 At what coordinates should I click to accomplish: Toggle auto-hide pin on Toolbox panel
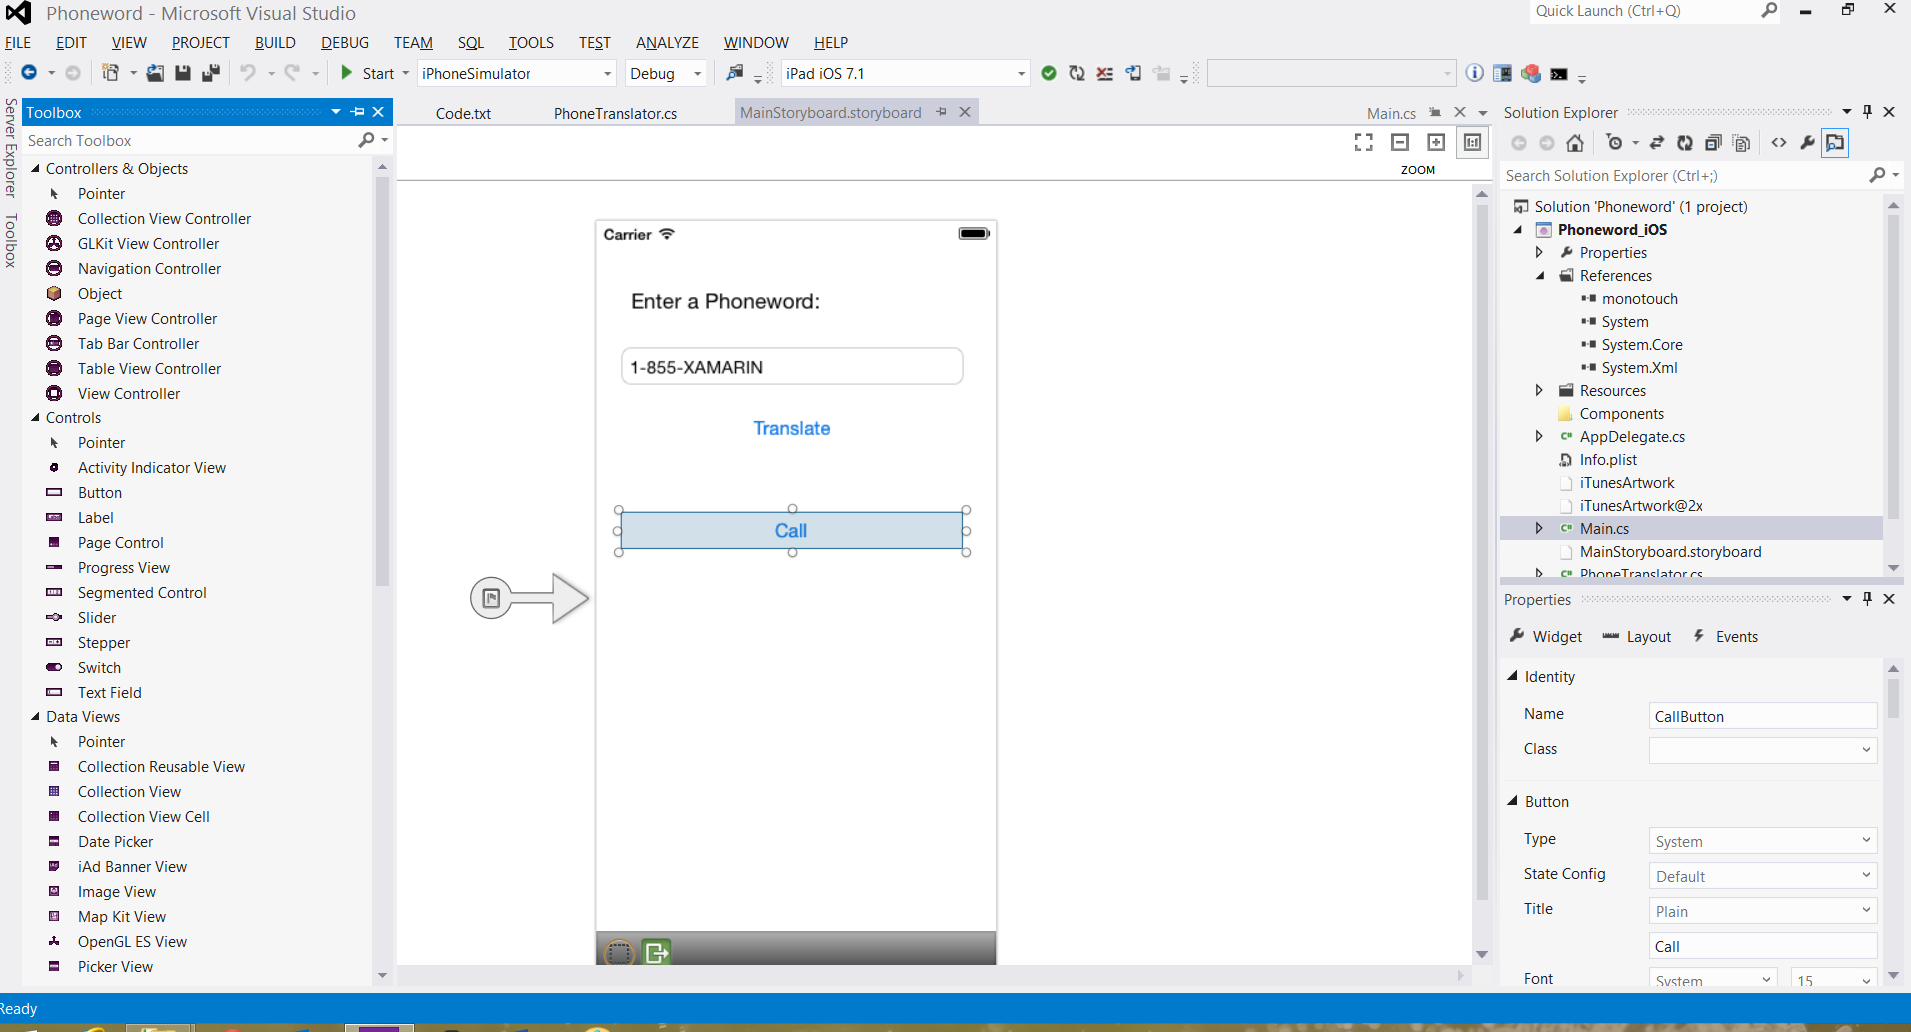358,112
